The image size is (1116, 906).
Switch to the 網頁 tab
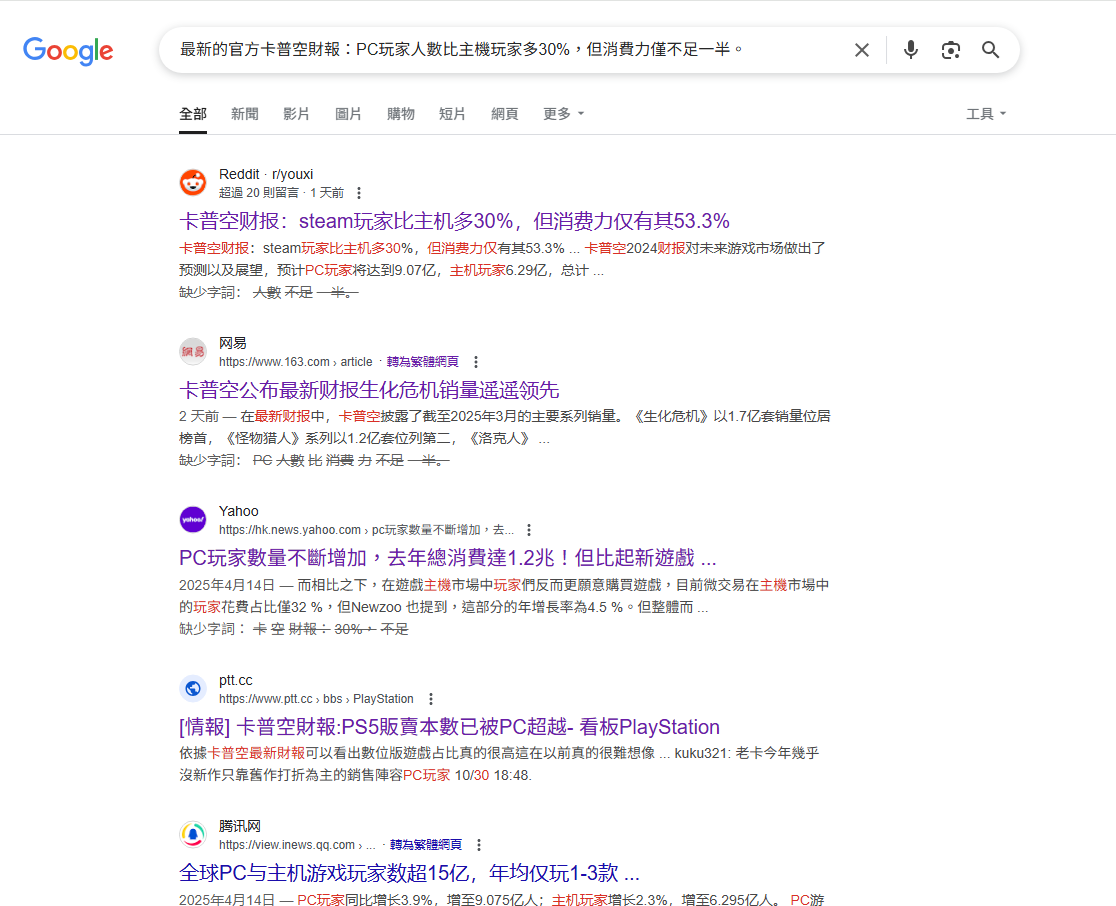coord(505,114)
